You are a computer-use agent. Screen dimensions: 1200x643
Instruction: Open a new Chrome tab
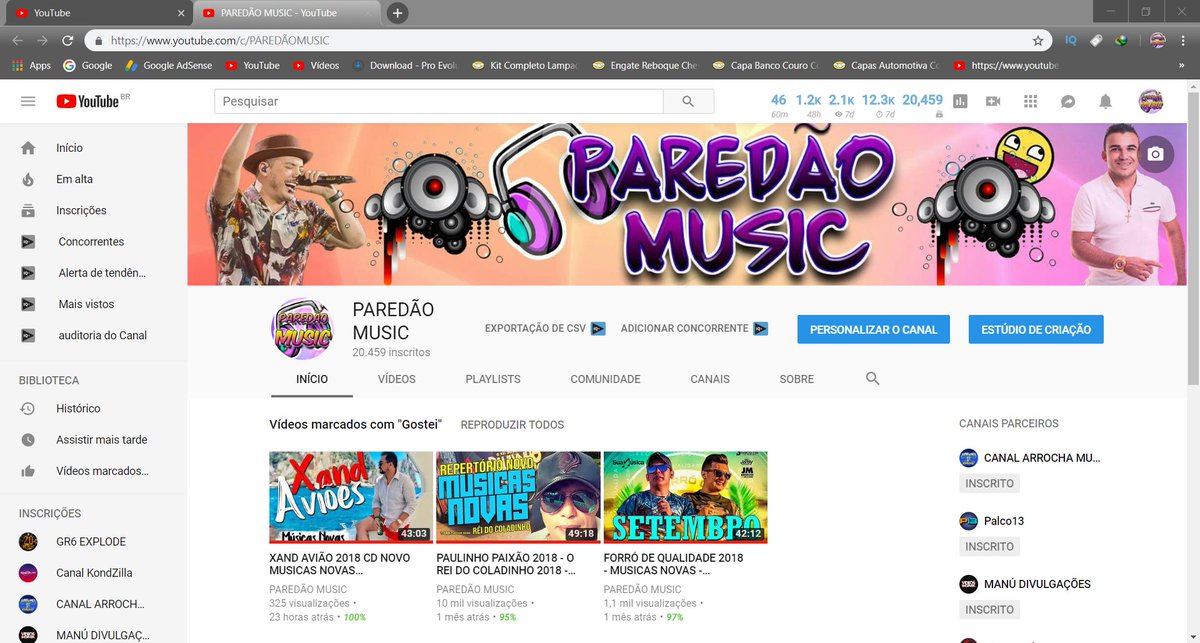coord(397,13)
